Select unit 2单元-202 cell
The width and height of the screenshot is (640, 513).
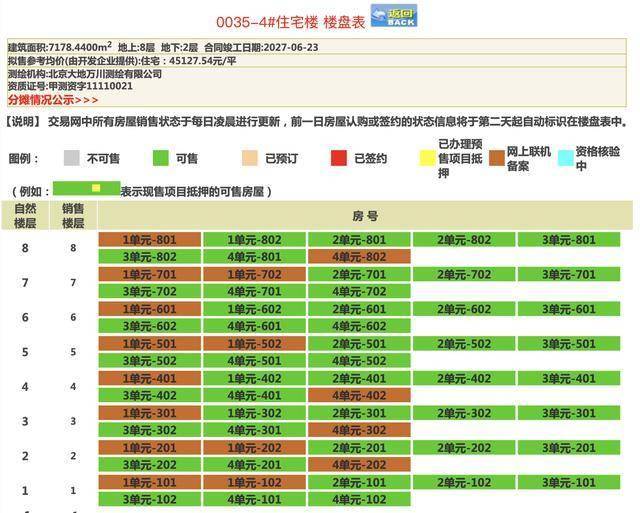coord(464,448)
